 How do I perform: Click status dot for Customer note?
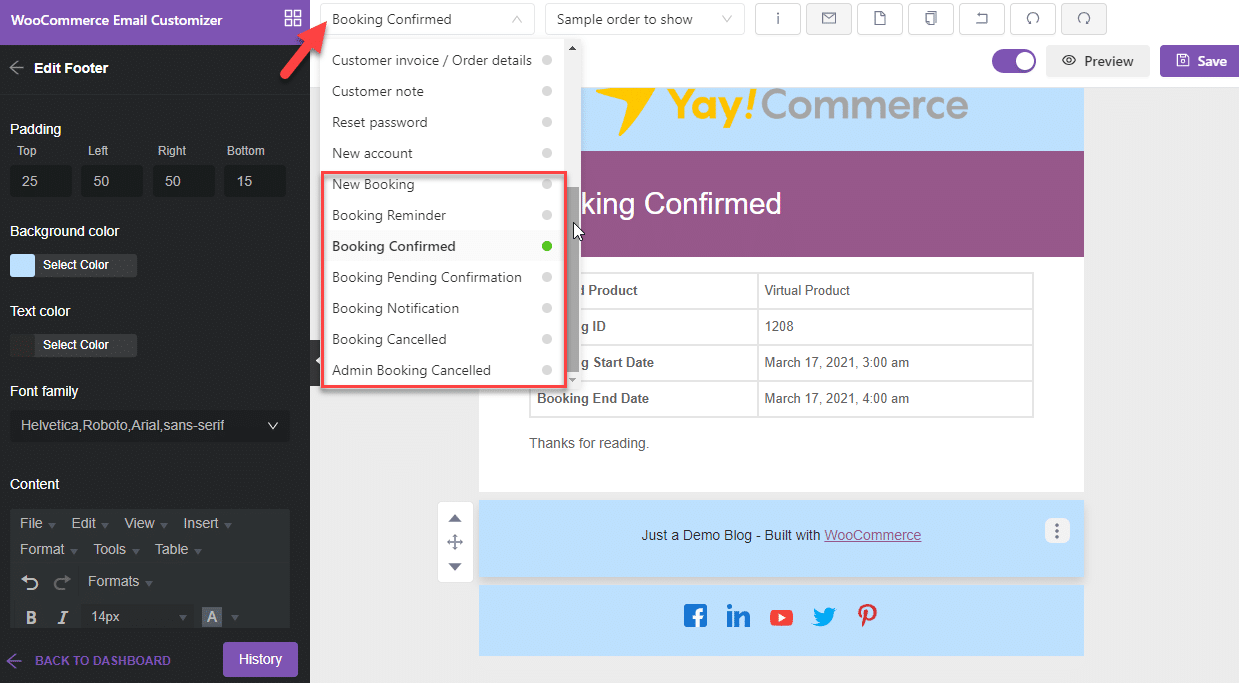[x=547, y=91]
